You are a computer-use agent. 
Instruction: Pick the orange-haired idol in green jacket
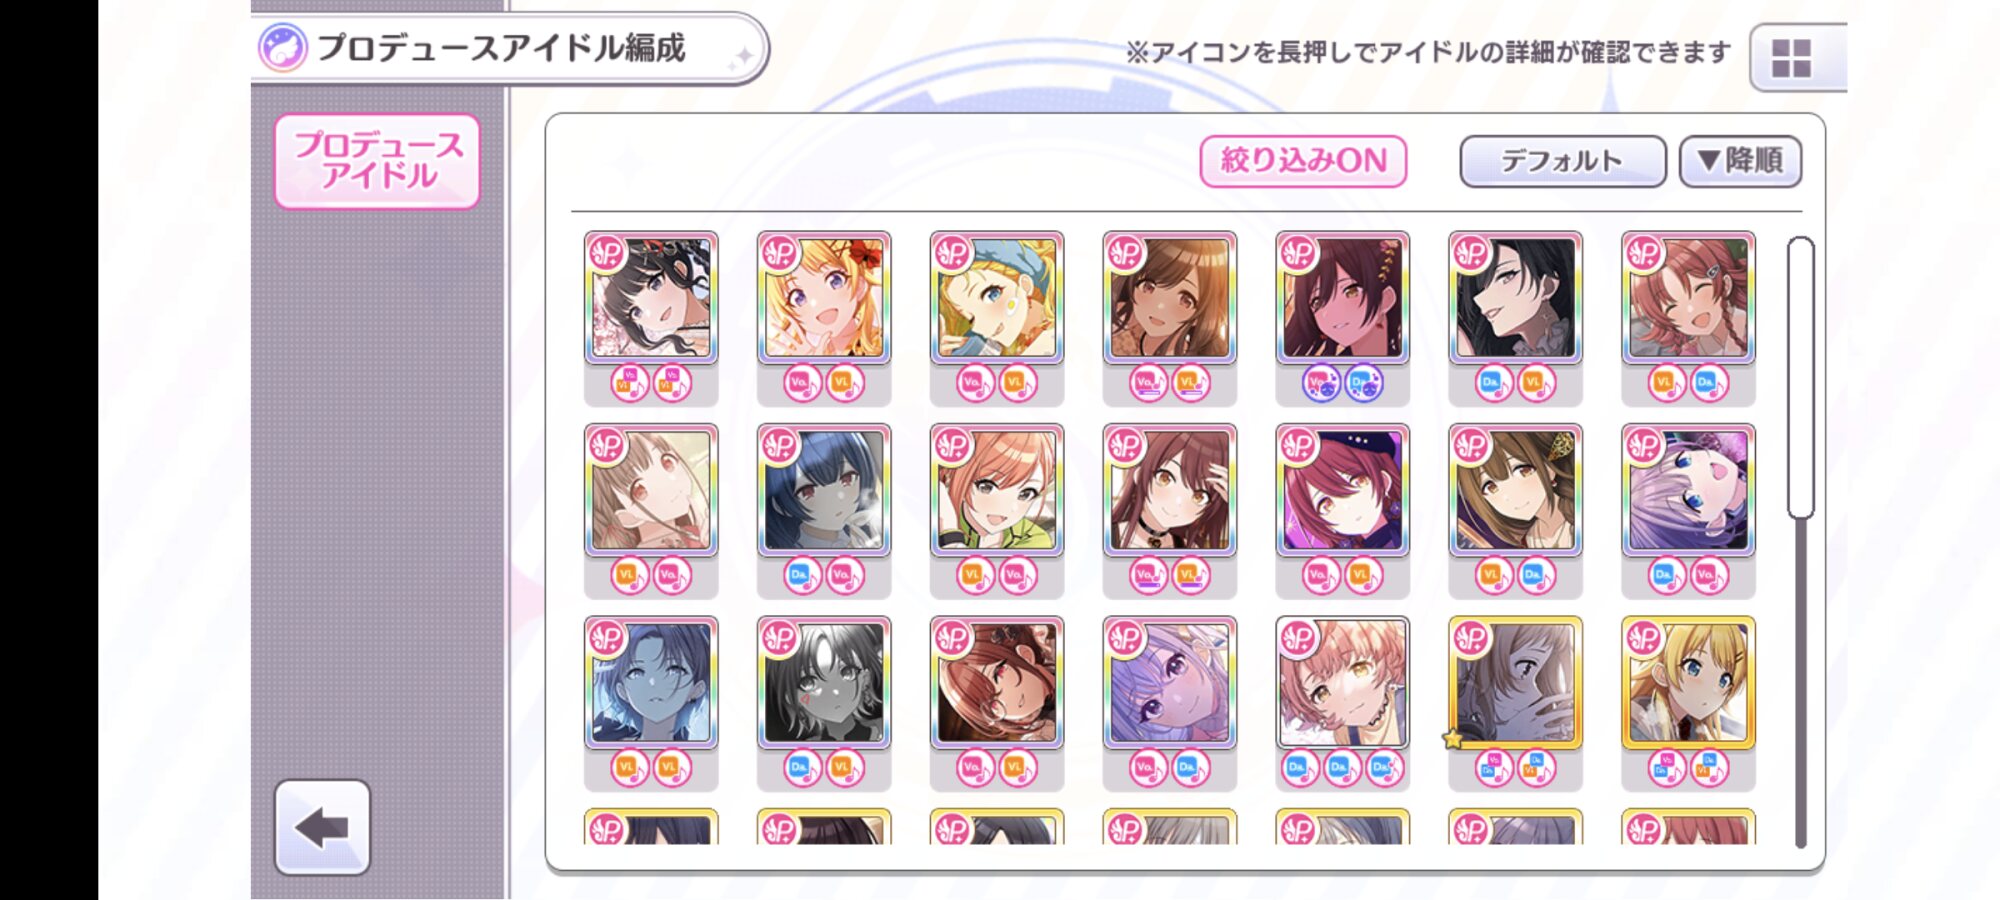click(996, 490)
